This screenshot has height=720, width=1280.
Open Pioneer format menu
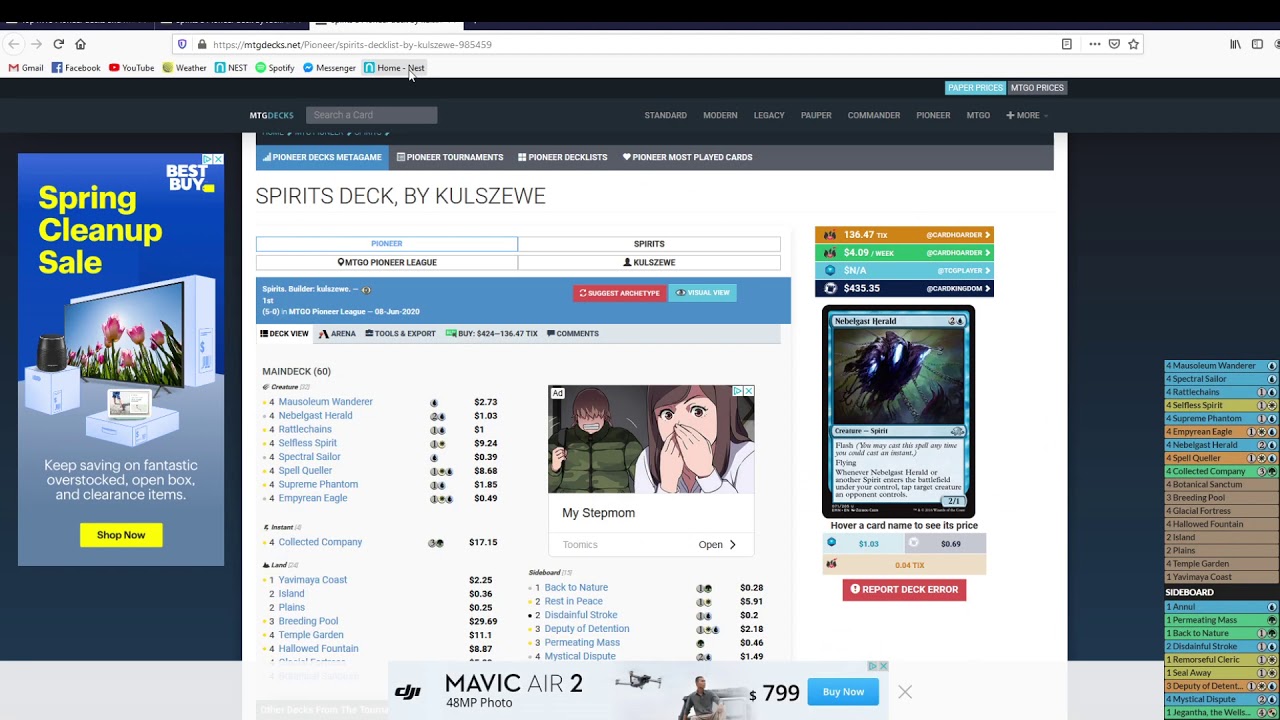[x=933, y=115]
